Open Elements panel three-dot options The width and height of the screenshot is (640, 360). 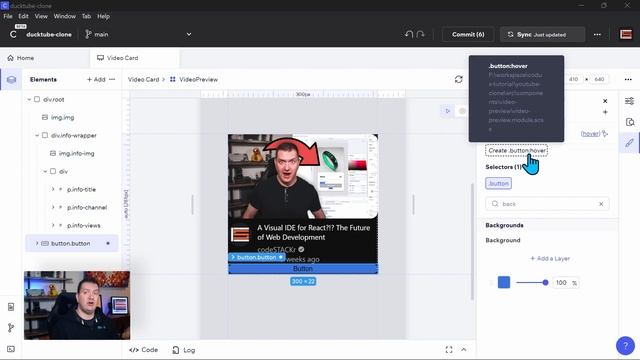tap(112, 79)
